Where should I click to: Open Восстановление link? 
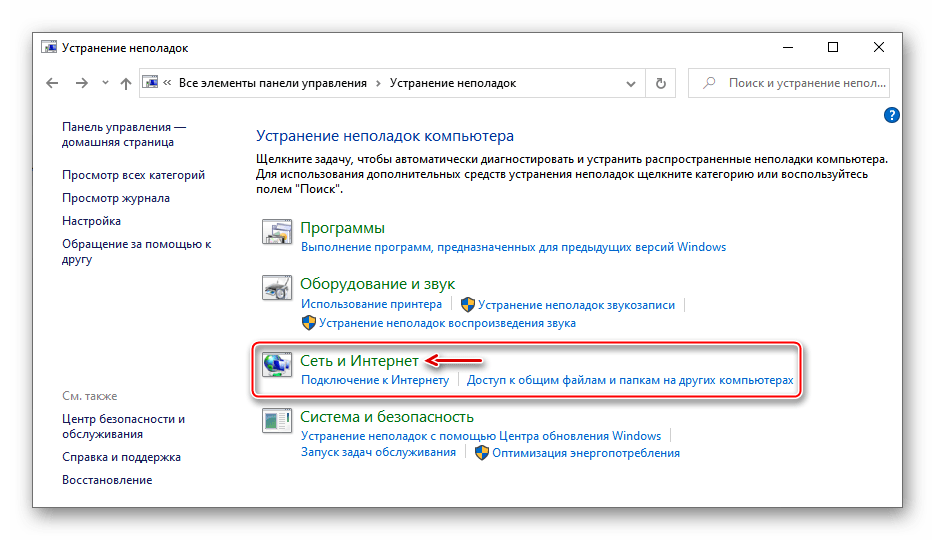107,480
